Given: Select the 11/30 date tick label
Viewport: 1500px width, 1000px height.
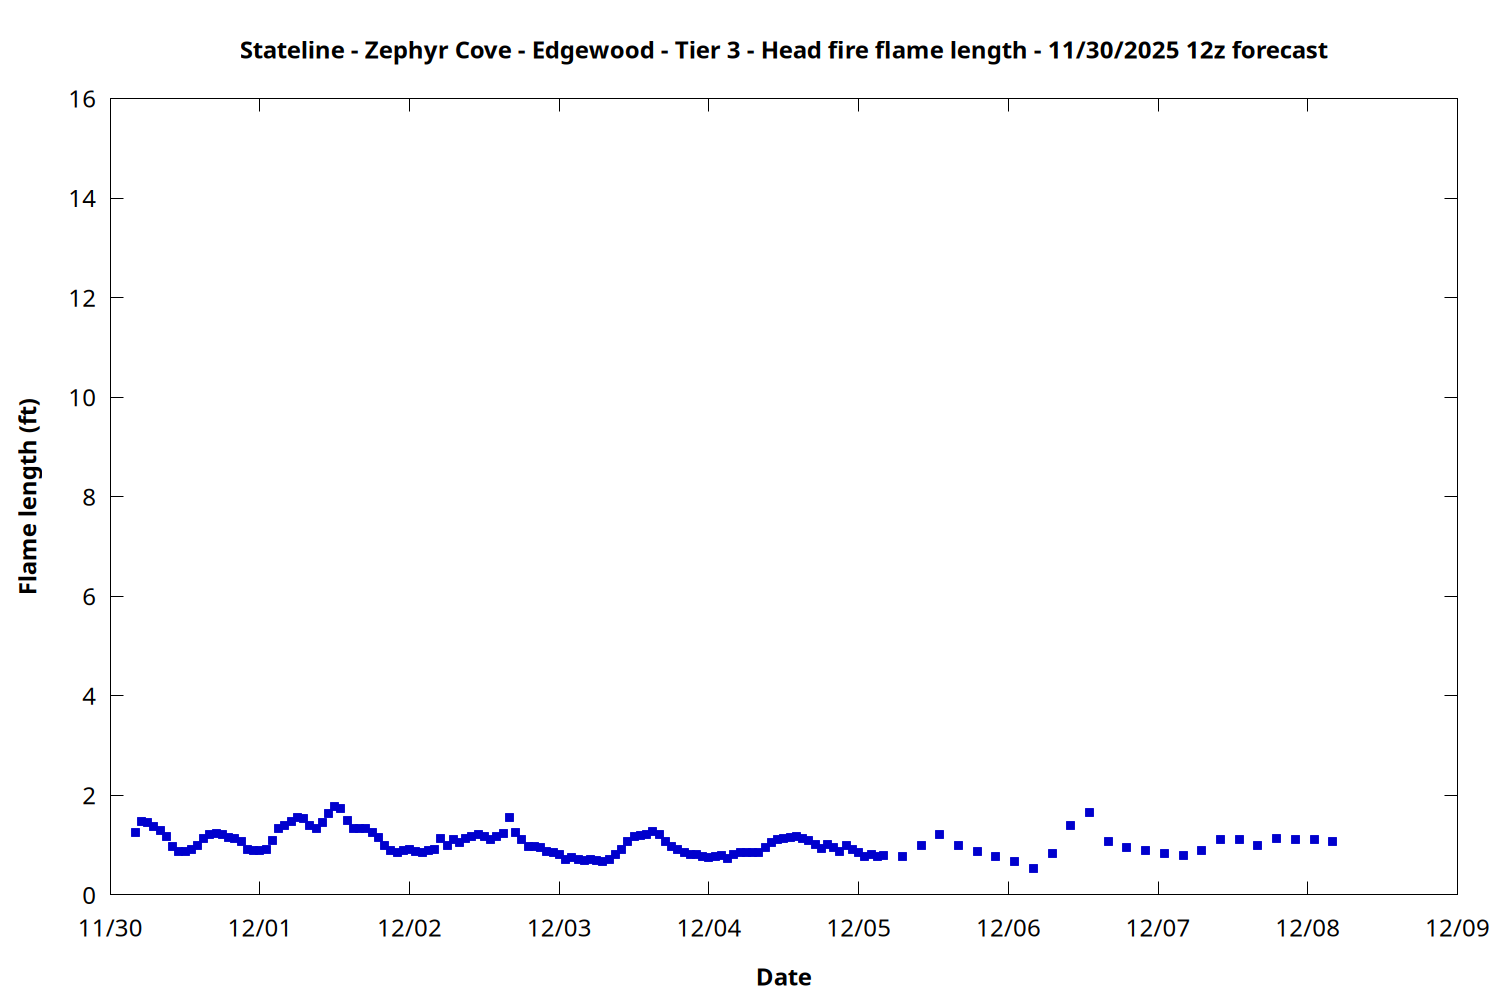Looking at the screenshot, I should coord(110,928).
